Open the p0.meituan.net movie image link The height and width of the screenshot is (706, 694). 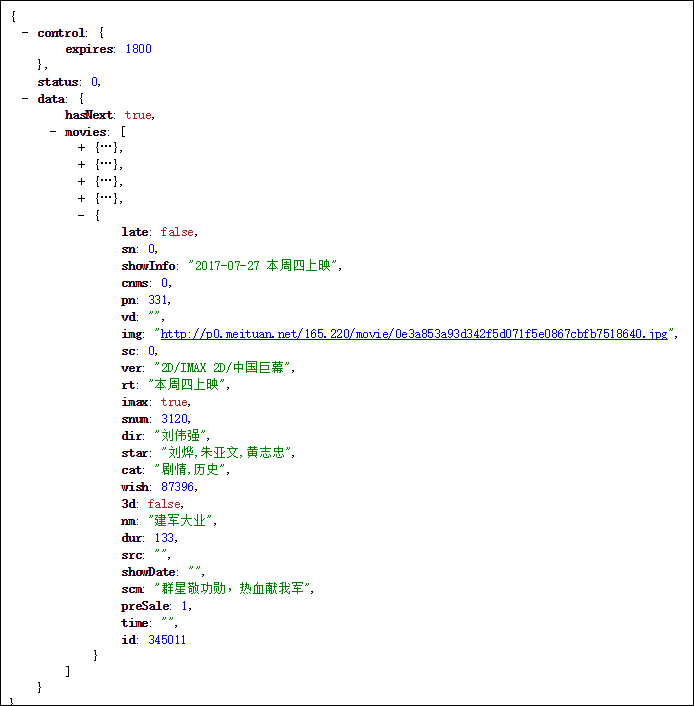click(x=414, y=334)
